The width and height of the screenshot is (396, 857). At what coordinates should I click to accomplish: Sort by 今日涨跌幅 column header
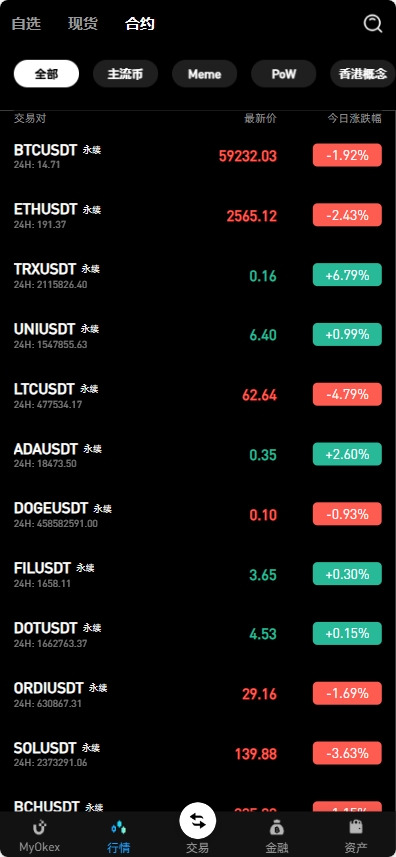click(x=354, y=119)
